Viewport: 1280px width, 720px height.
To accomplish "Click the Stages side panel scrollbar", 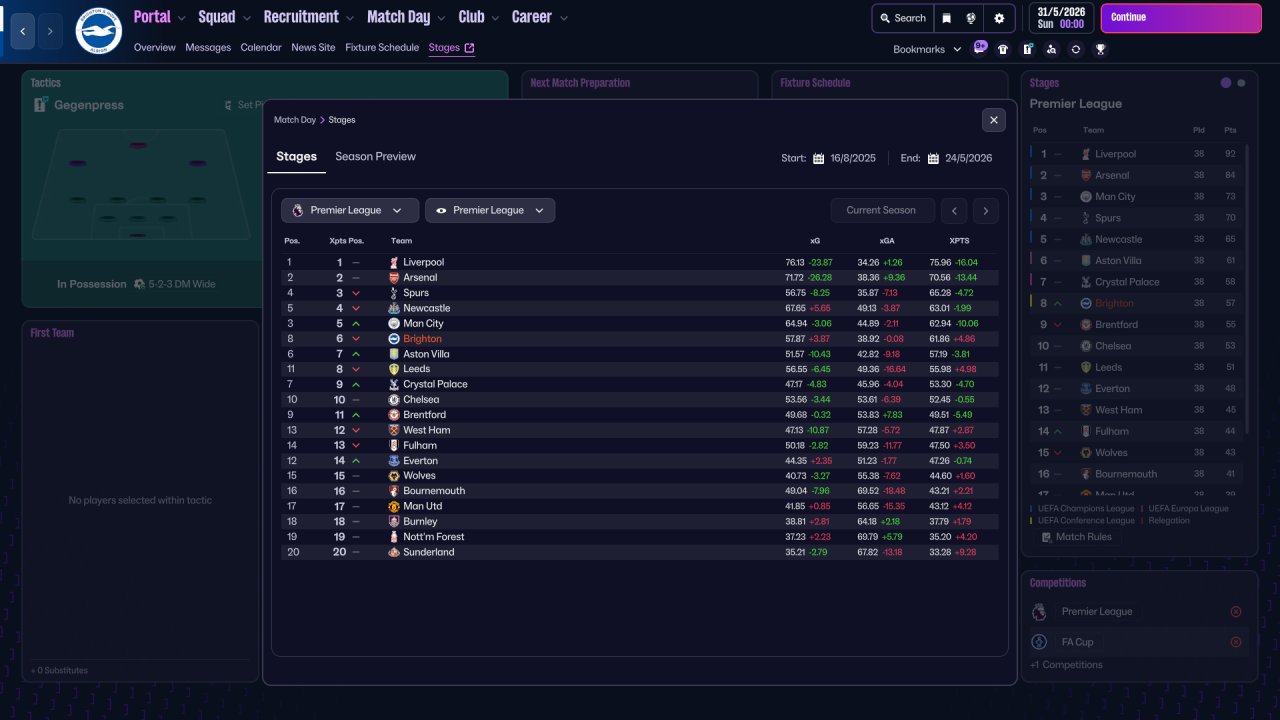I will (x=1247, y=290).
